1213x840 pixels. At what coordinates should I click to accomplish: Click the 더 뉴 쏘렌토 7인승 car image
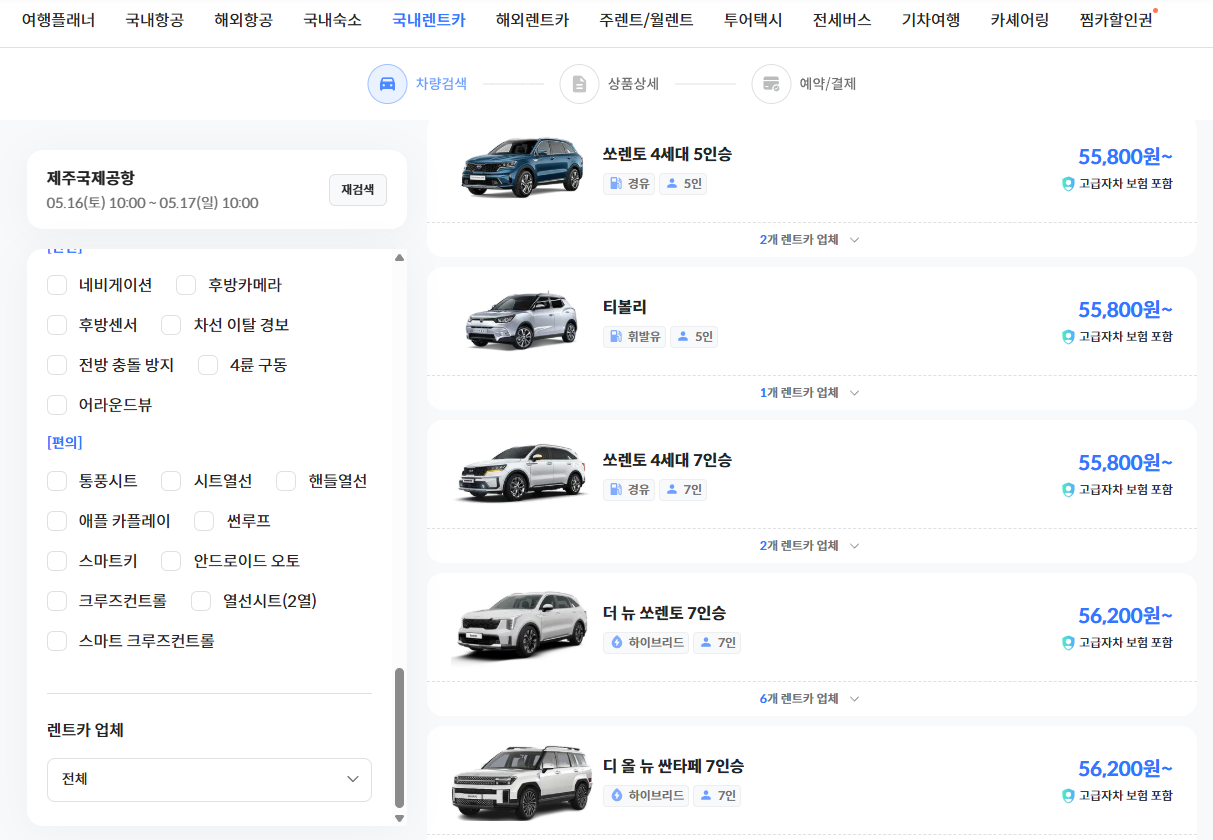[520, 626]
